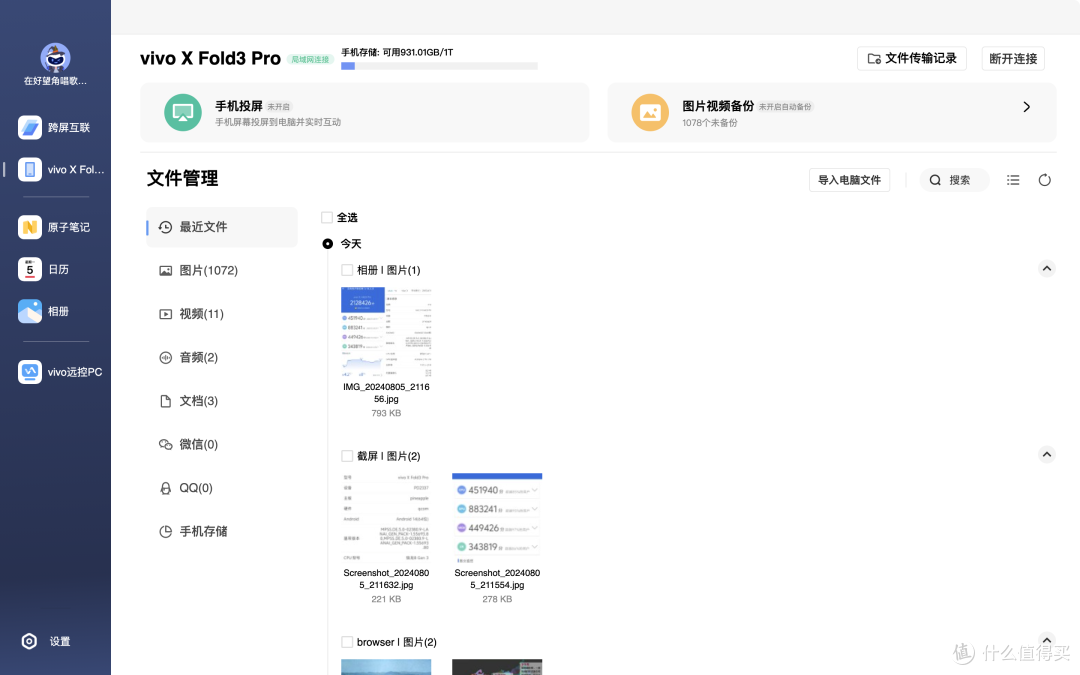This screenshot has width=1080, height=675.
Task: Launch vivo远控PC remote control
Action: pyautogui.click(x=61, y=372)
